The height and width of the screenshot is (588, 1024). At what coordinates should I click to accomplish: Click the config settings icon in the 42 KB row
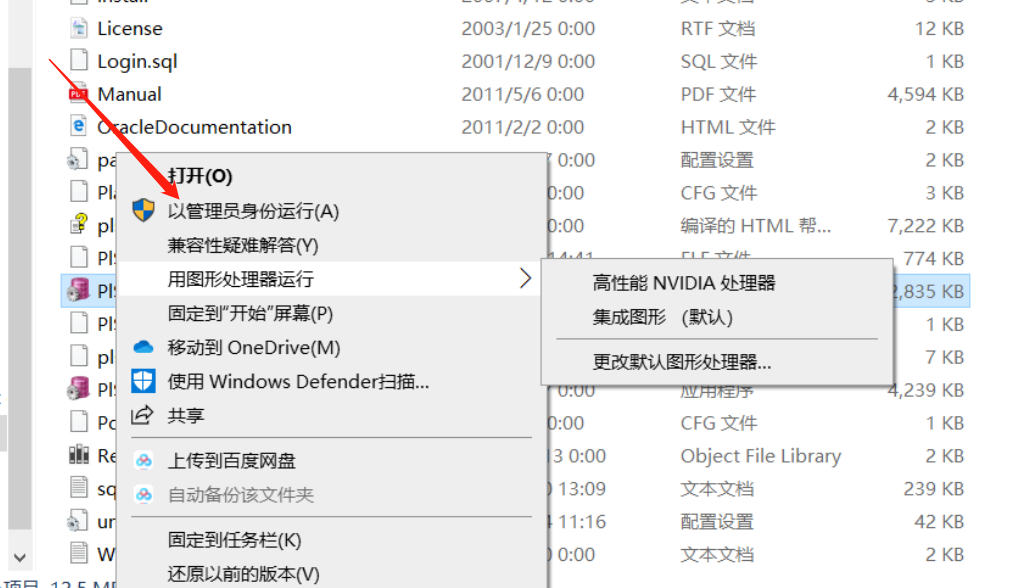77,521
